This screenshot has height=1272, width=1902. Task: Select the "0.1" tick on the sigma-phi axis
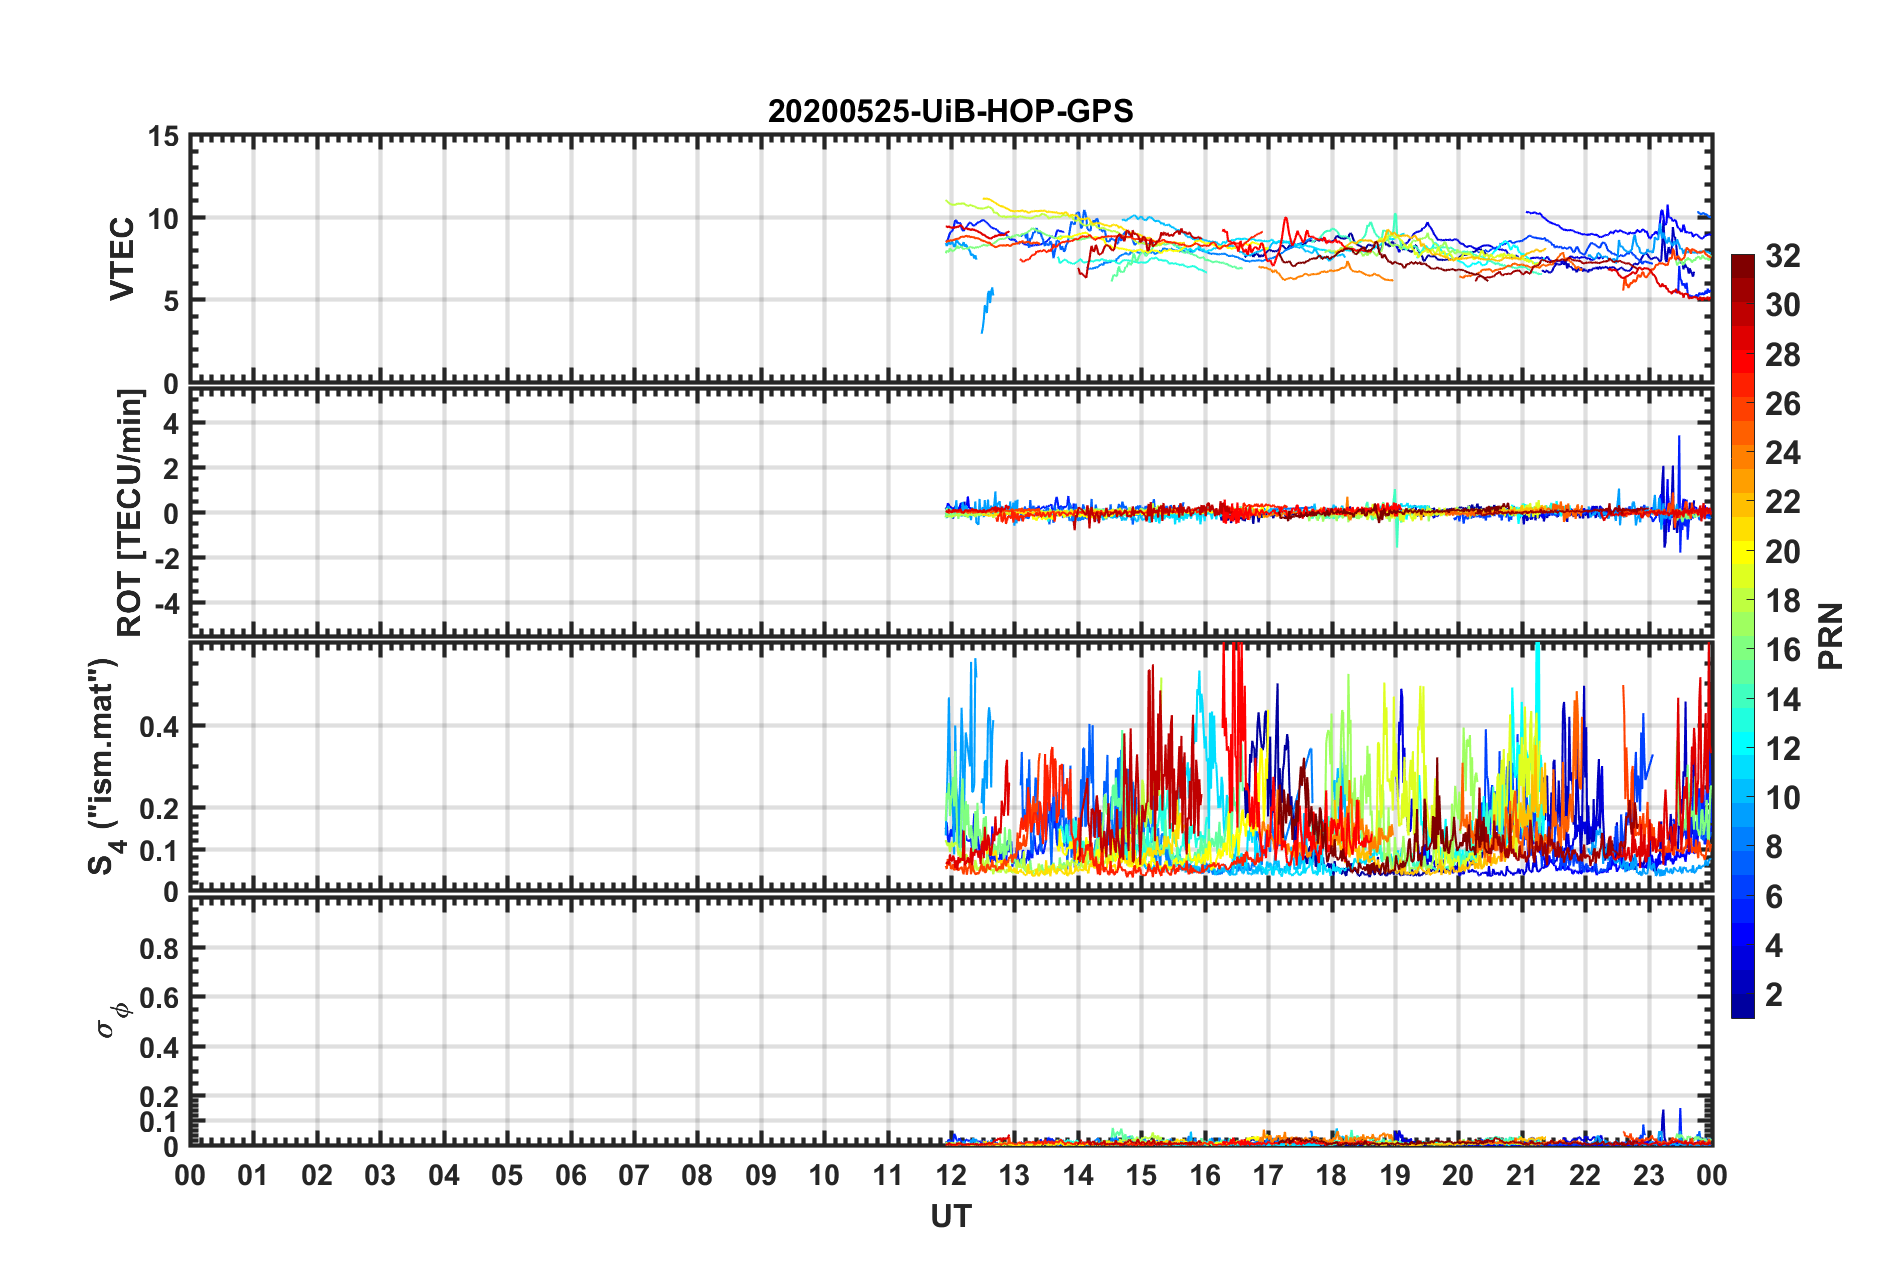[x=160, y=1122]
